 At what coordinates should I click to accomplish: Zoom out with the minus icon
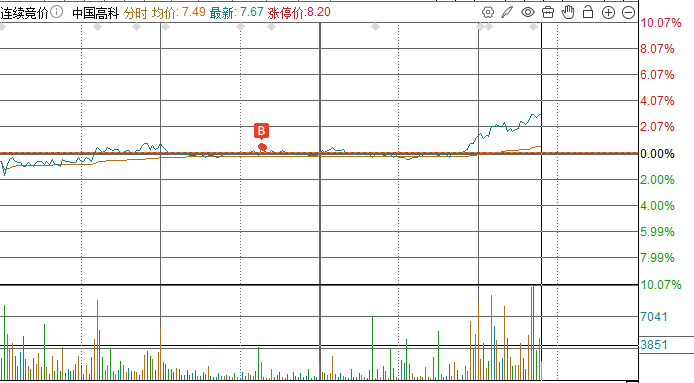coord(628,12)
